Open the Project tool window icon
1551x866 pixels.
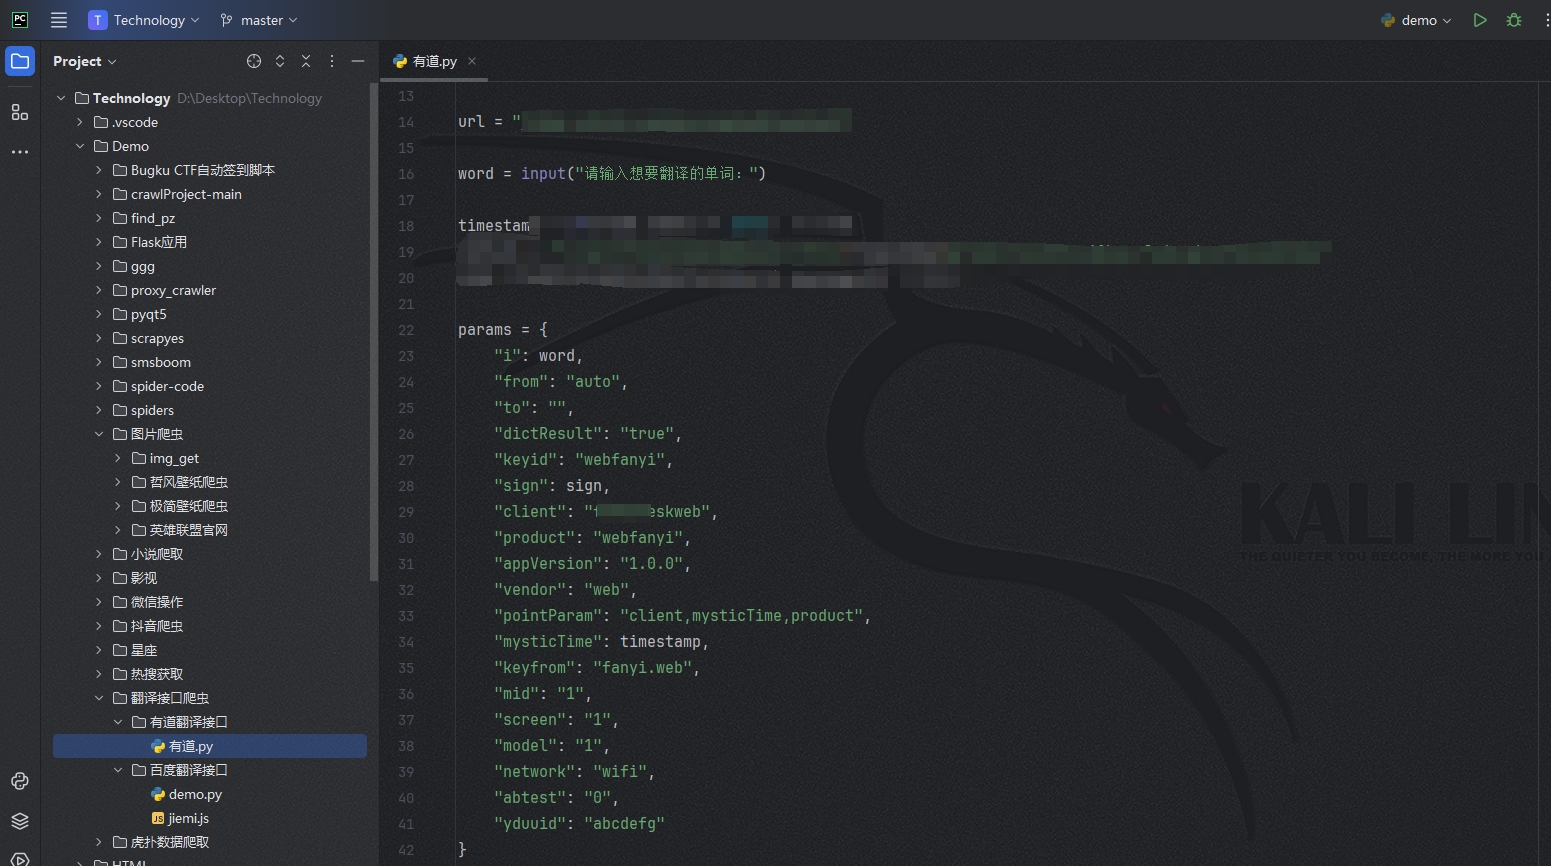point(20,61)
